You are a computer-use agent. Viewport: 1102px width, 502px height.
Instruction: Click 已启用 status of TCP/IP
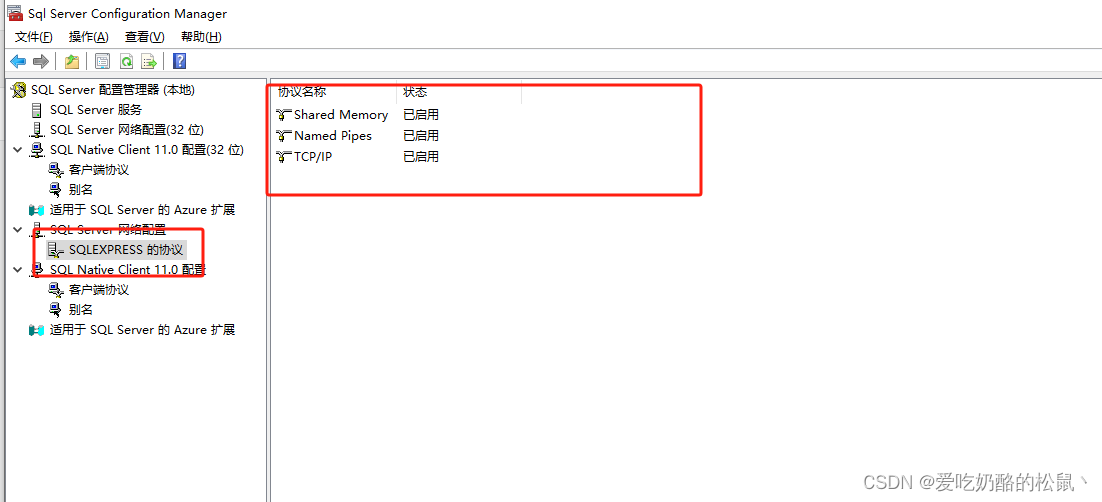(x=421, y=156)
